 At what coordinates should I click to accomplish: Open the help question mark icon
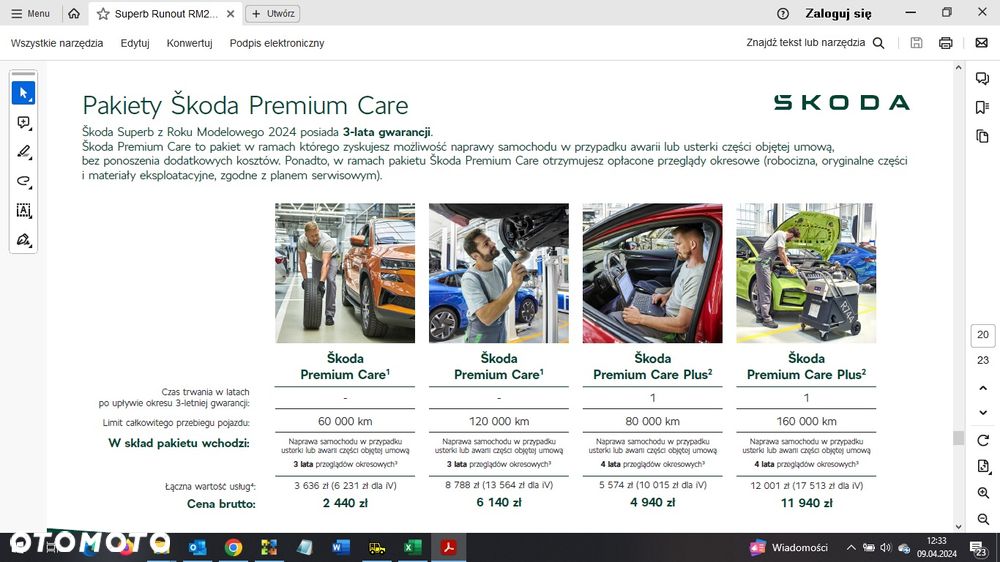point(783,13)
